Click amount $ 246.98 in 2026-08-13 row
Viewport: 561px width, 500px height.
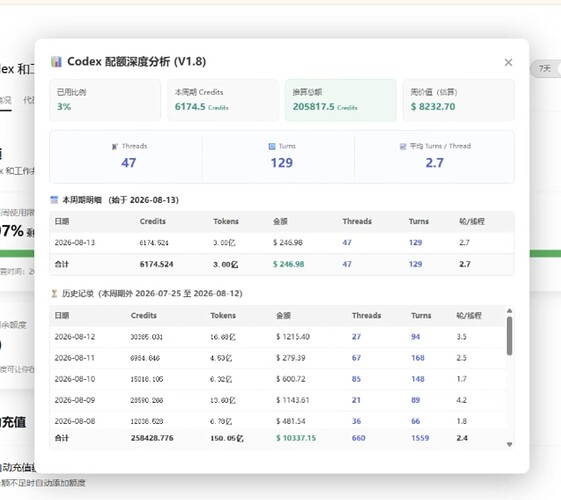point(288,242)
